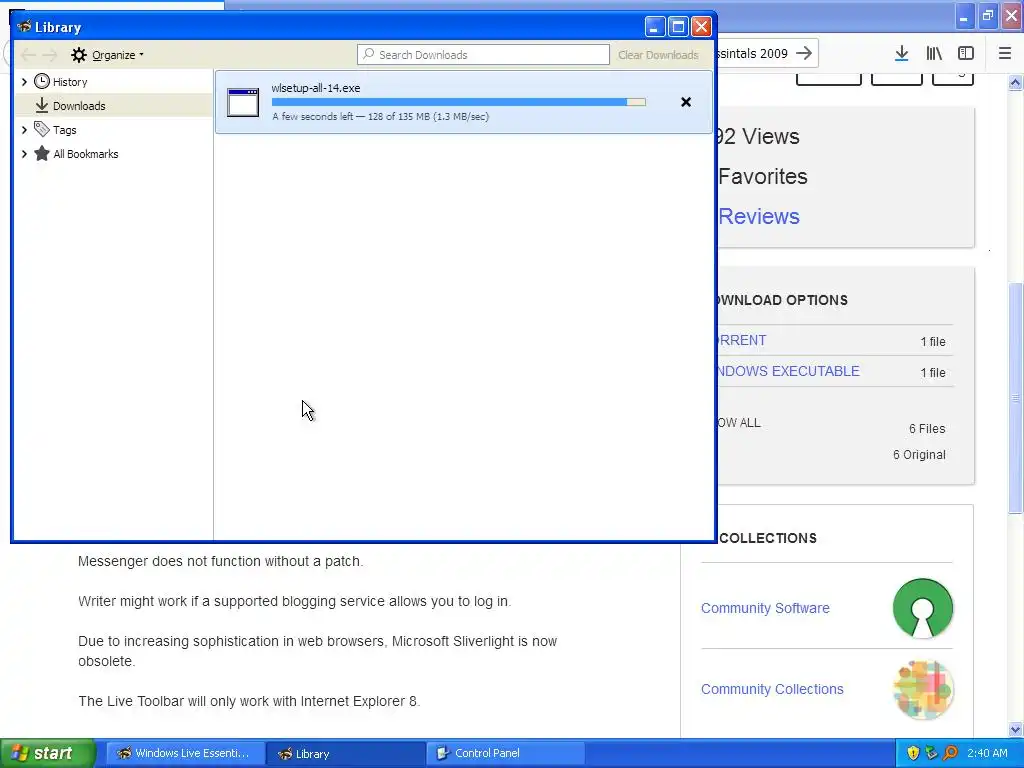Open the Community Collections link

click(x=772, y=689)
